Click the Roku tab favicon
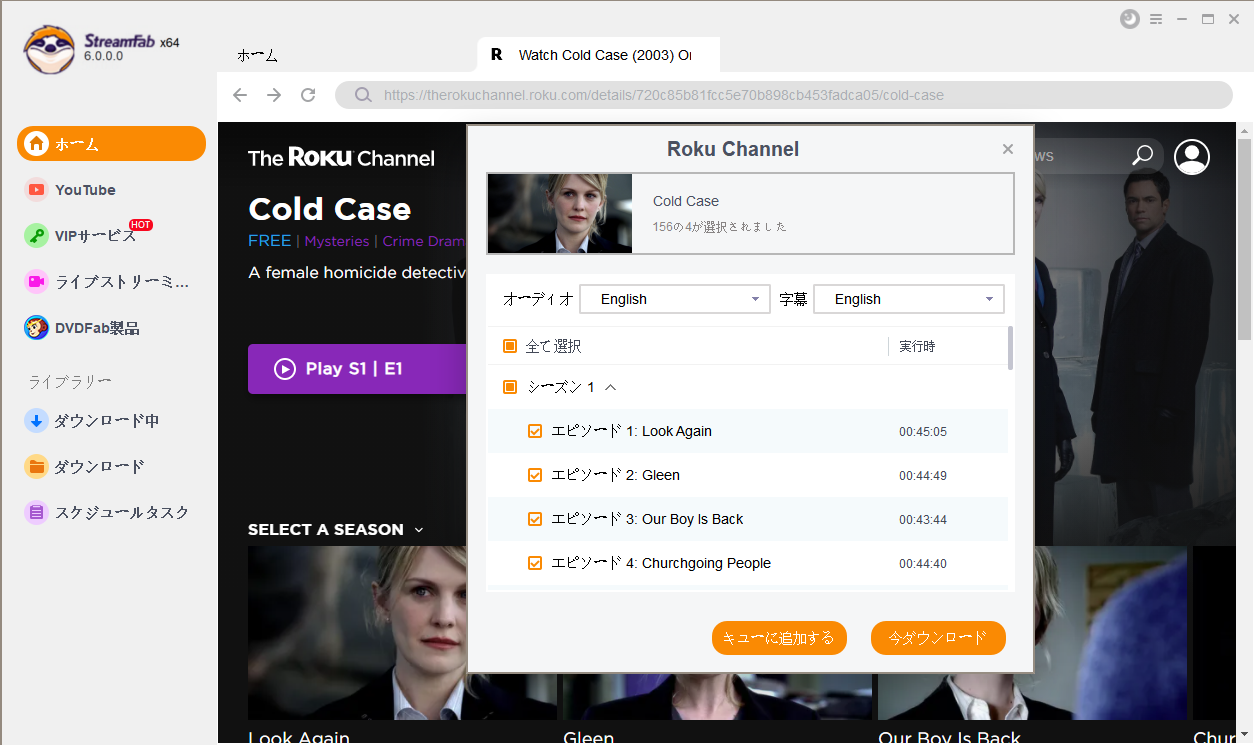Screen dimensions: 1254x745 496,55
